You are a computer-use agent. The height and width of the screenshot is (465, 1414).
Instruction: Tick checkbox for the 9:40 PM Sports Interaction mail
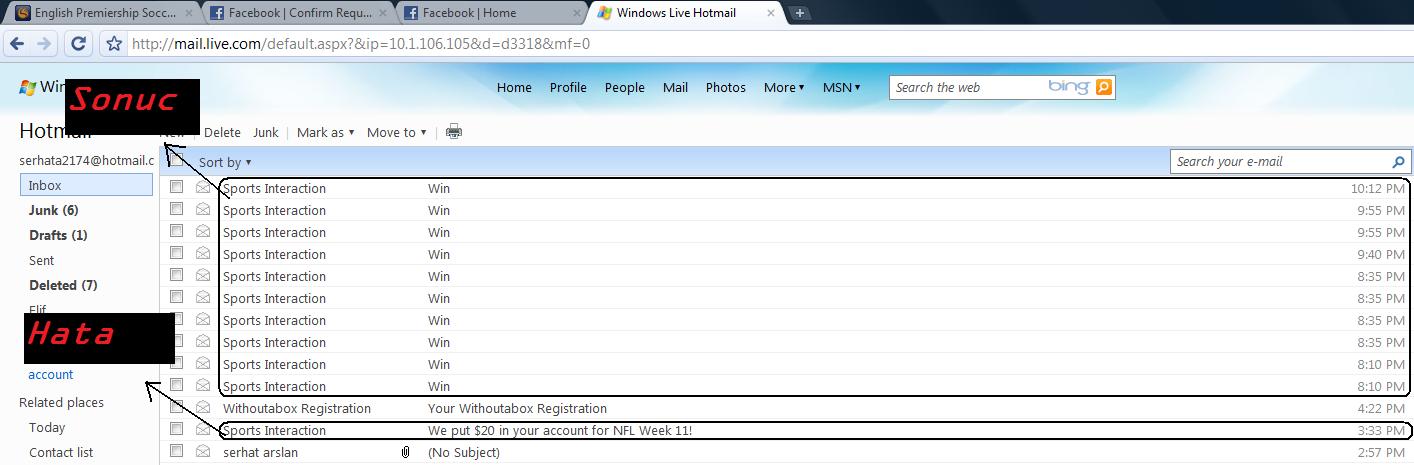point(176,253)
